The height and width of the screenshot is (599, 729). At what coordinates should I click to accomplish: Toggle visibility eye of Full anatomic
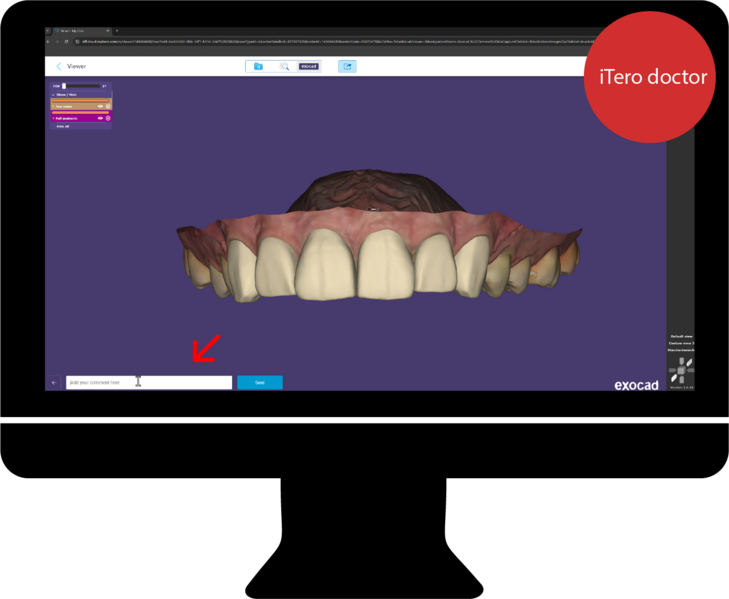click(x=100, y=118)
